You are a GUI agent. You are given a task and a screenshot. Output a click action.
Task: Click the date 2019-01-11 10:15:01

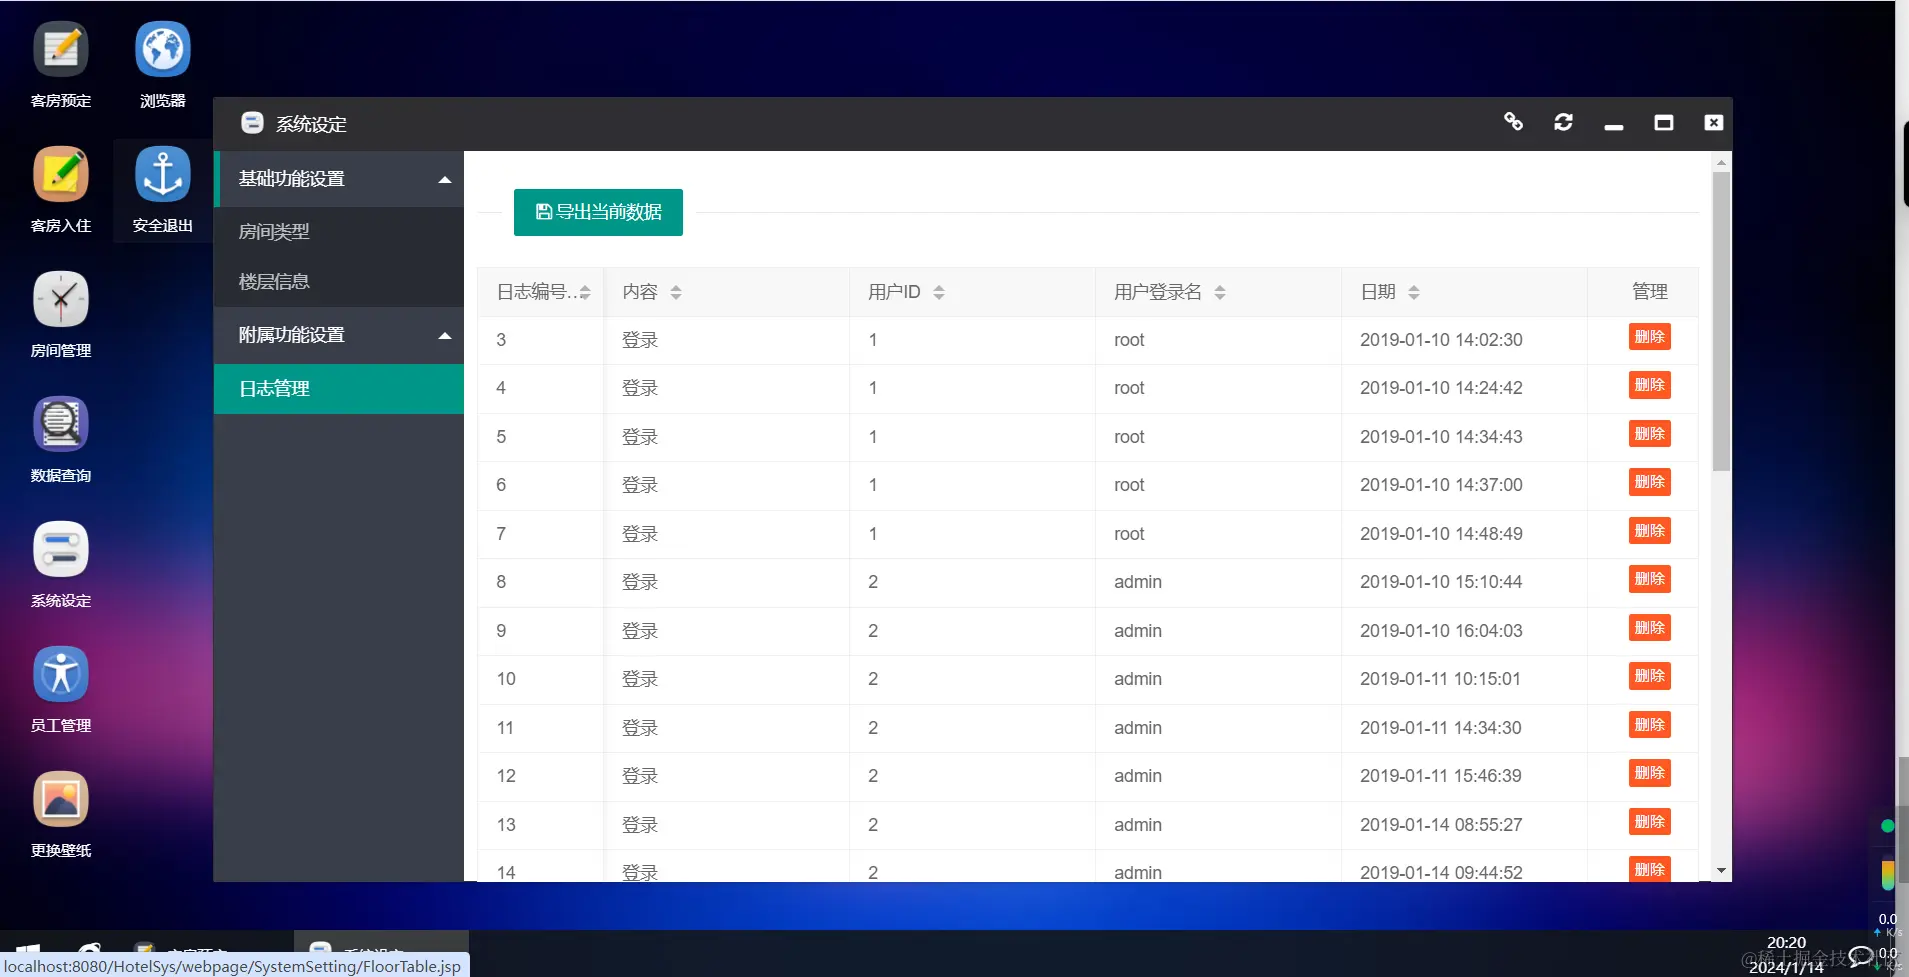pyautogui.click(x=1440, y=679)
